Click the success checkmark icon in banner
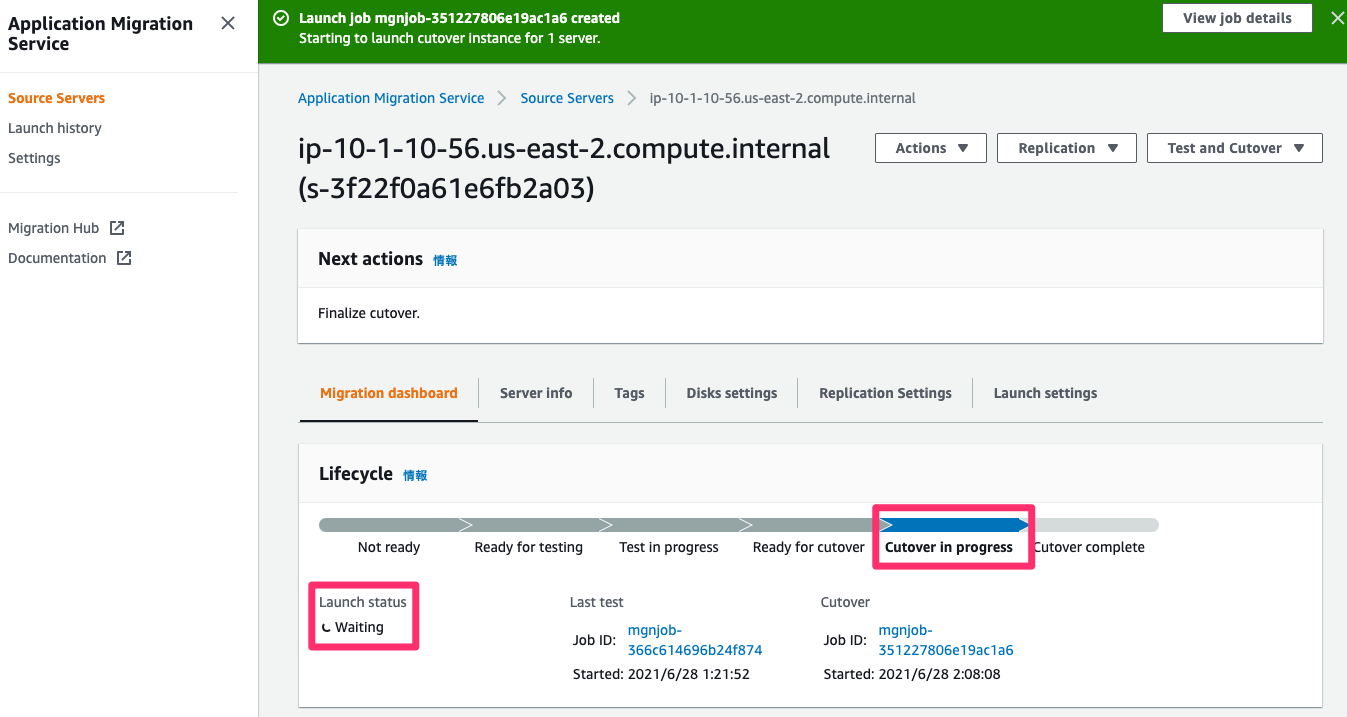 click(281, 18)
